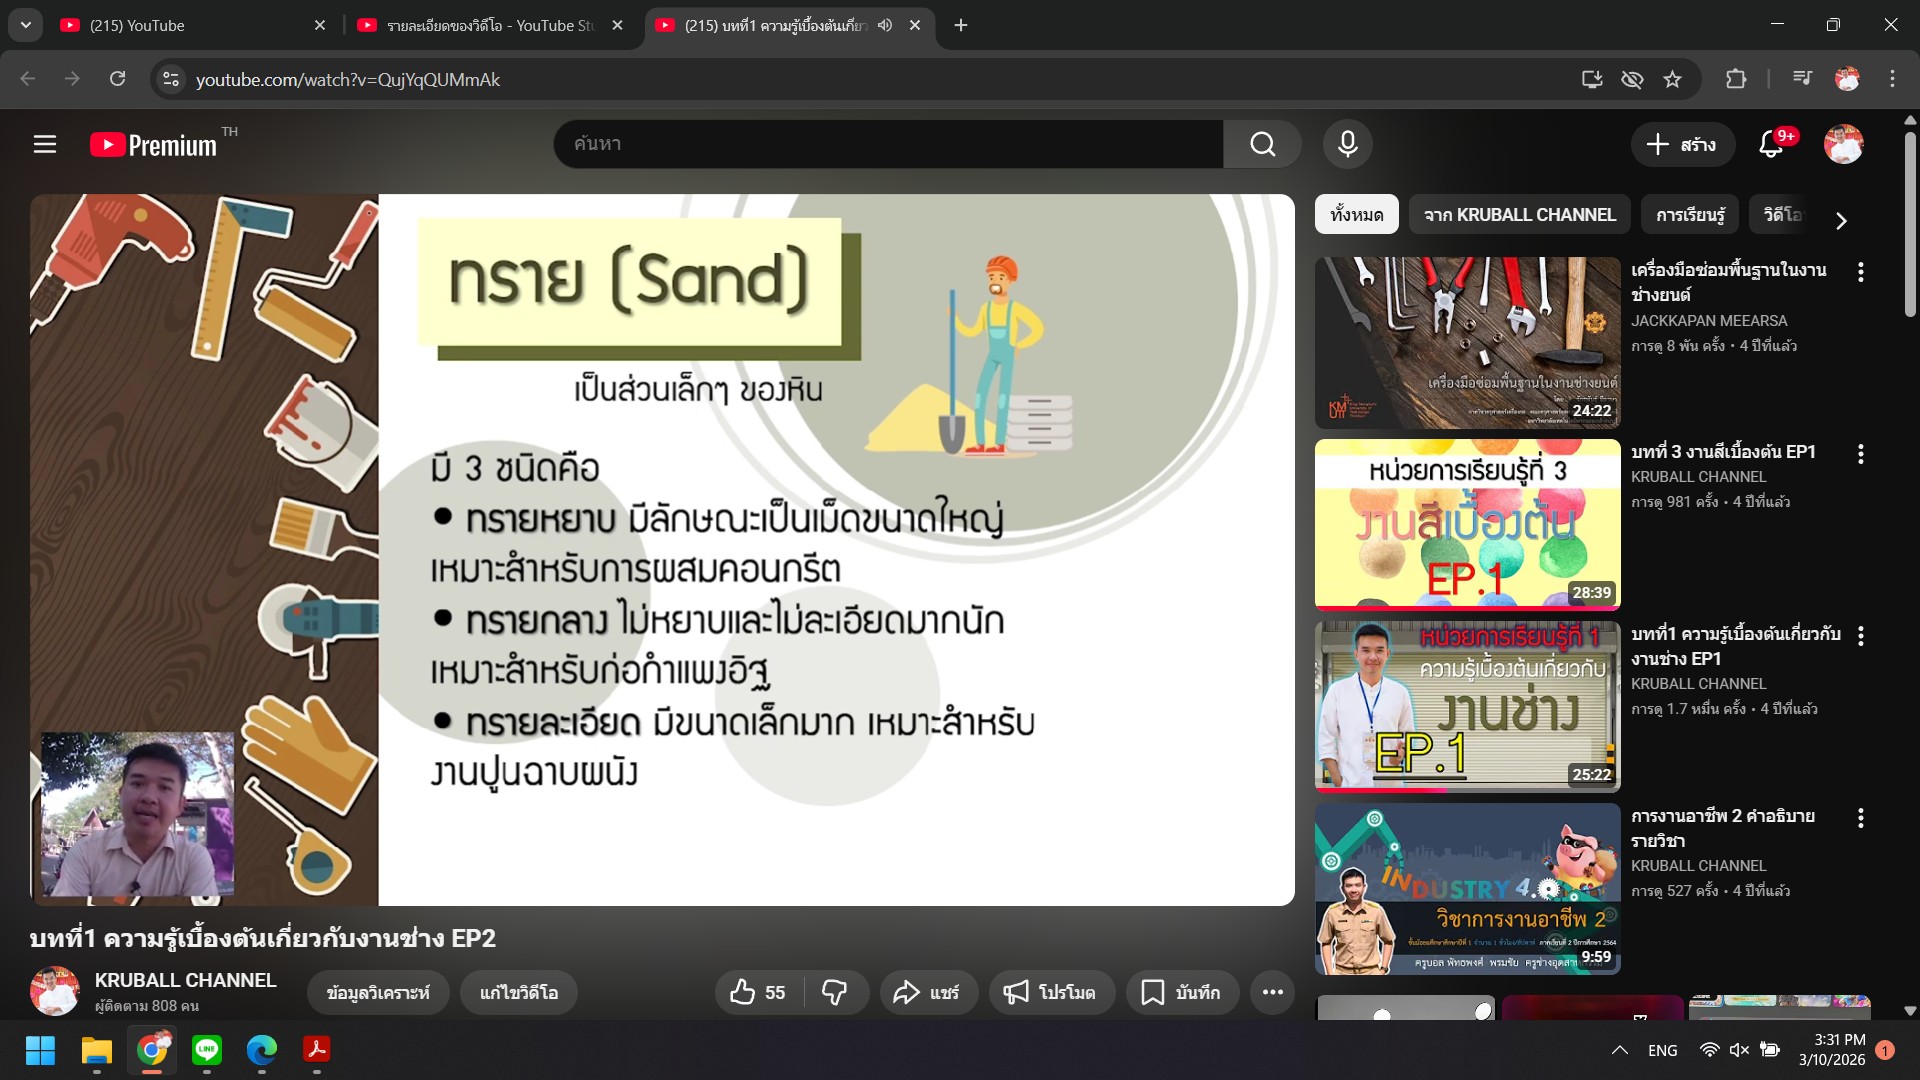Screen dimensions: 1920x1080
Task: Bookmark this tab with the star icon
Action: coord(1672,79)
